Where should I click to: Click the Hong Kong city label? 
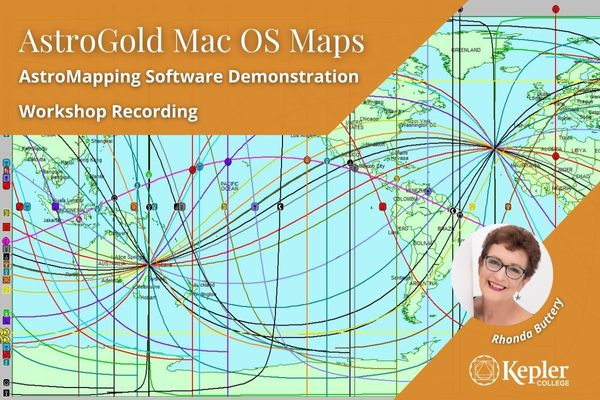click(91, 160)
